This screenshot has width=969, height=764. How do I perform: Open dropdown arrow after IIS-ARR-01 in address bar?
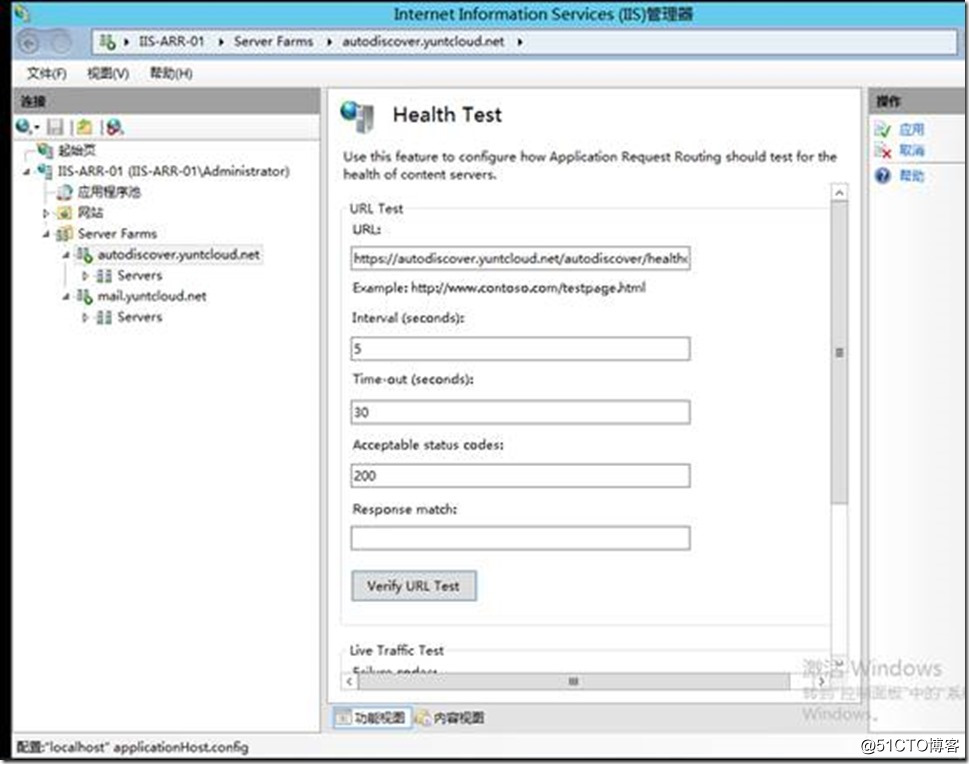pos(221,42)
